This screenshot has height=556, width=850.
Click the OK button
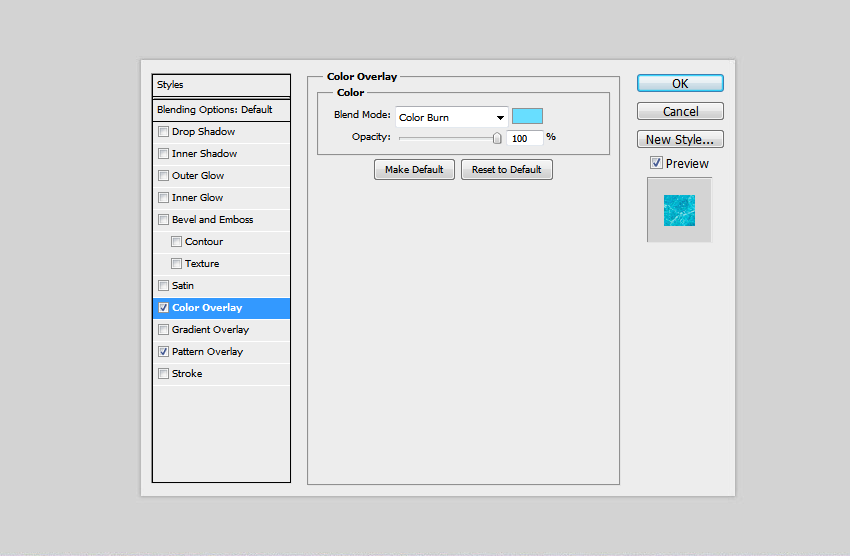680,83
